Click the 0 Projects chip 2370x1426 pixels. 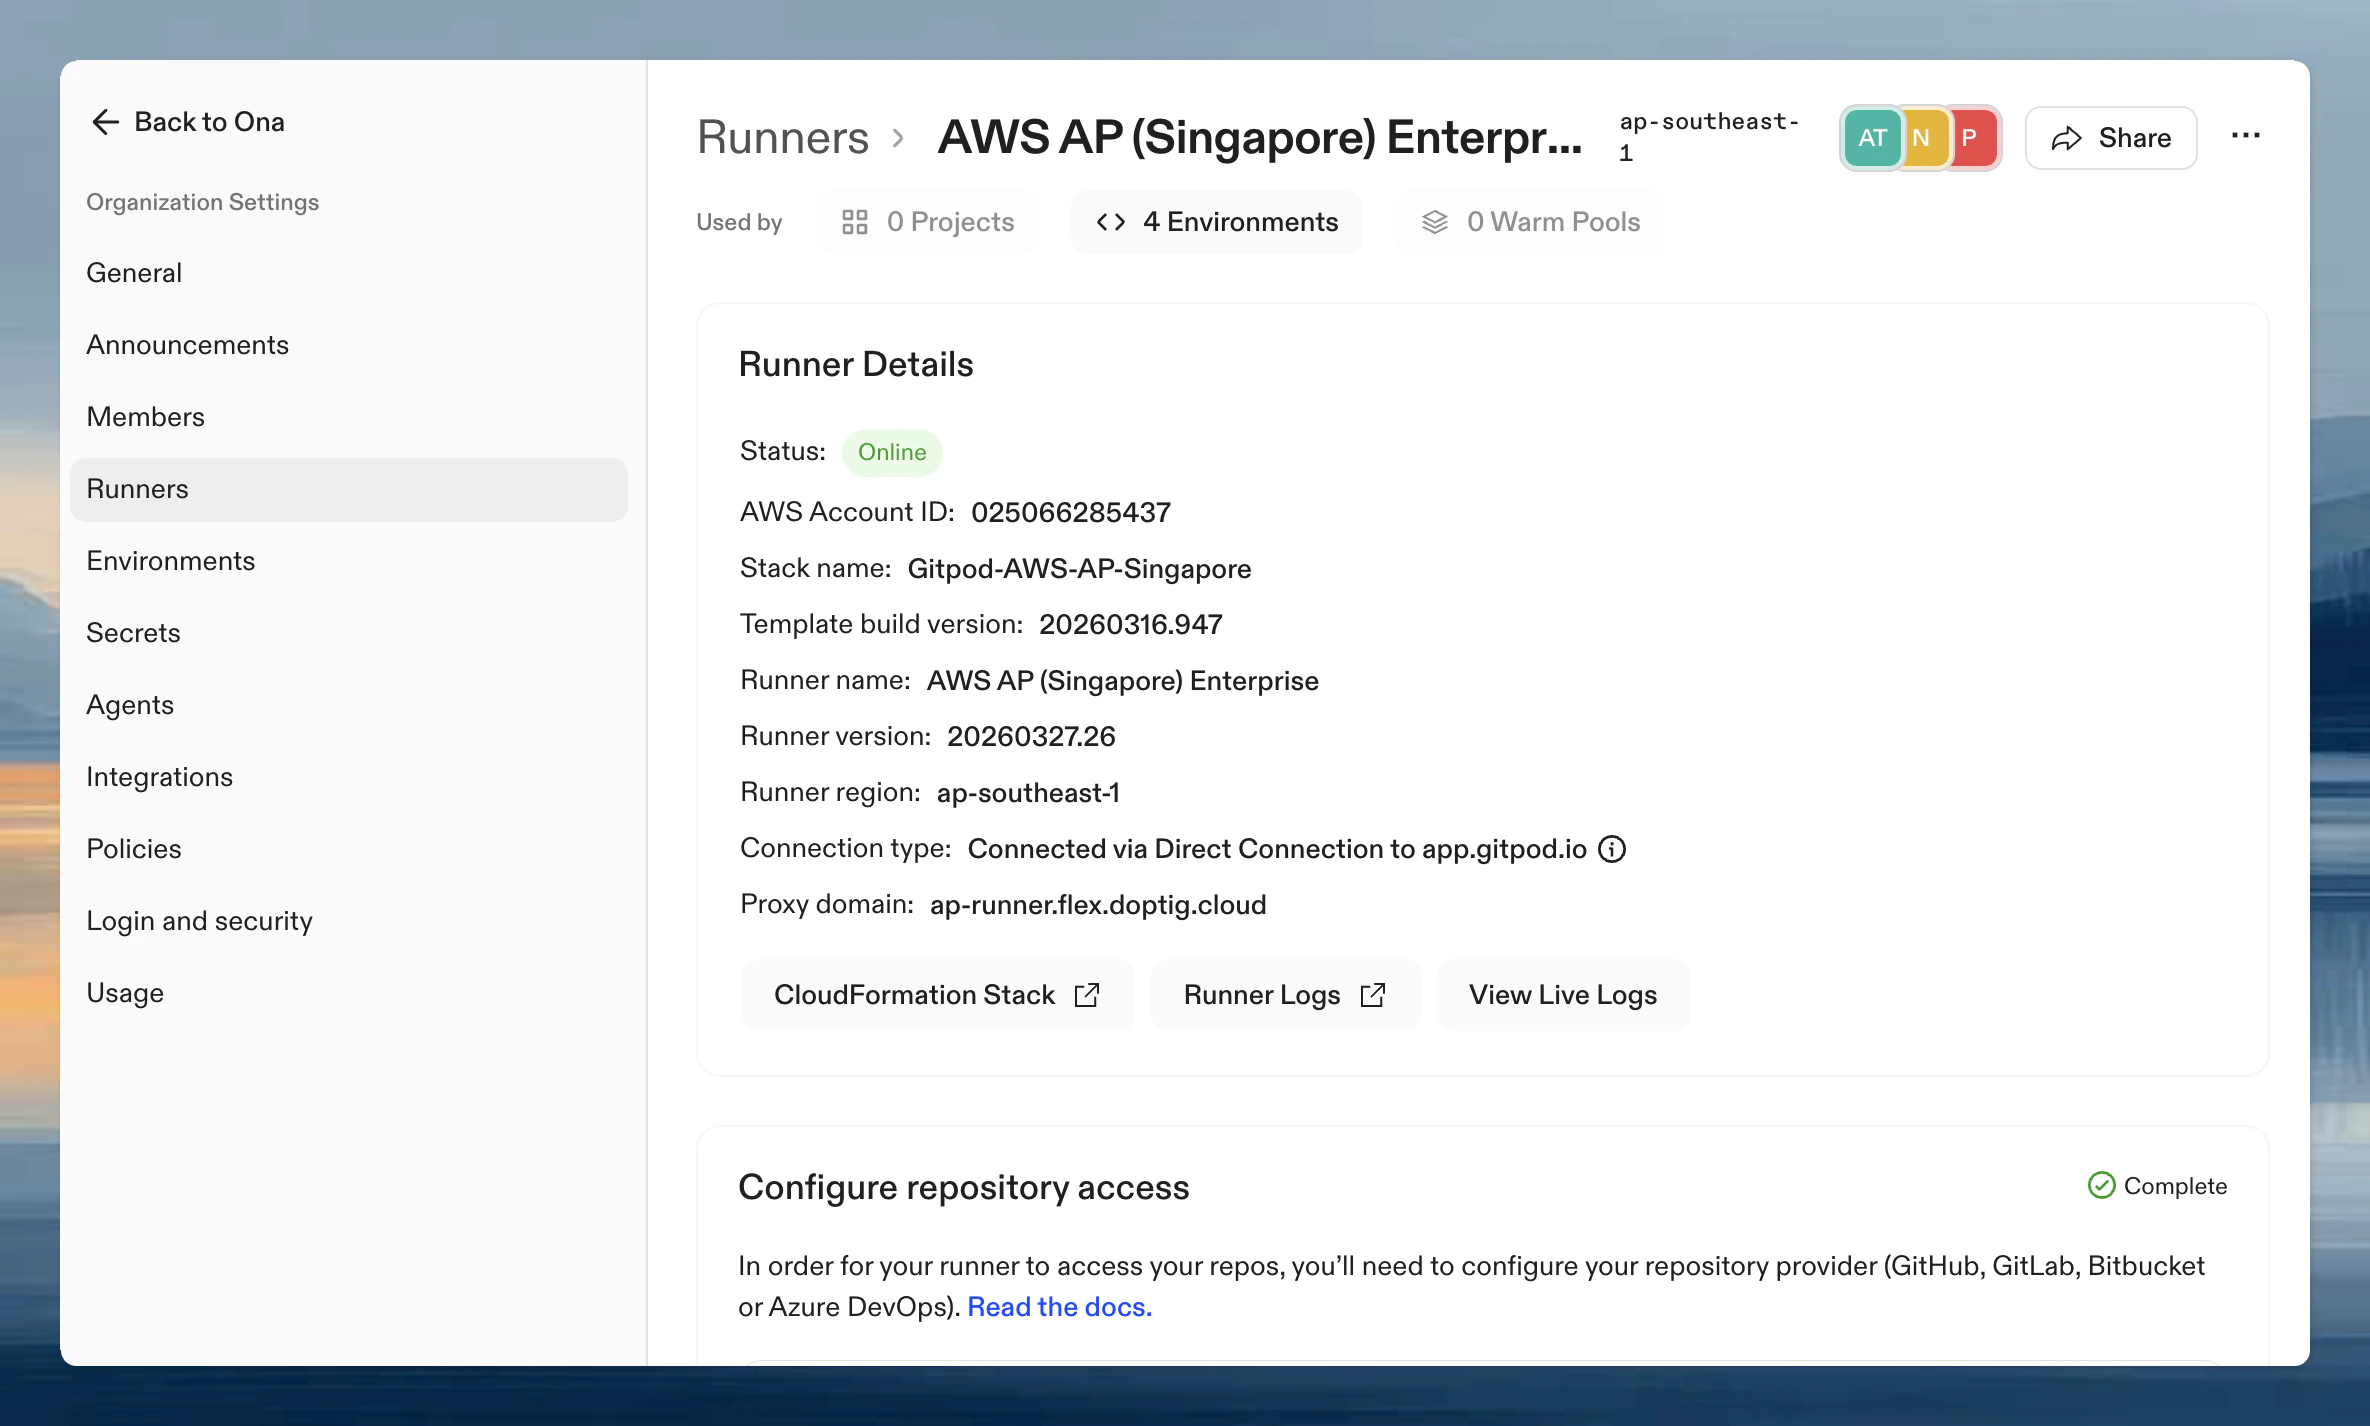point(928,222)
